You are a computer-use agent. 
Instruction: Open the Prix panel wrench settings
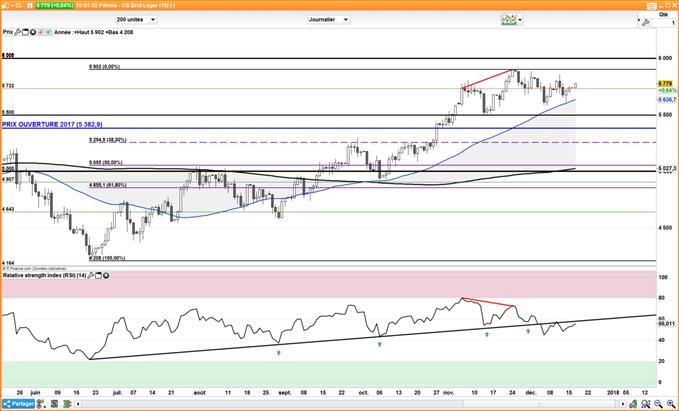[x=18, y=32]
